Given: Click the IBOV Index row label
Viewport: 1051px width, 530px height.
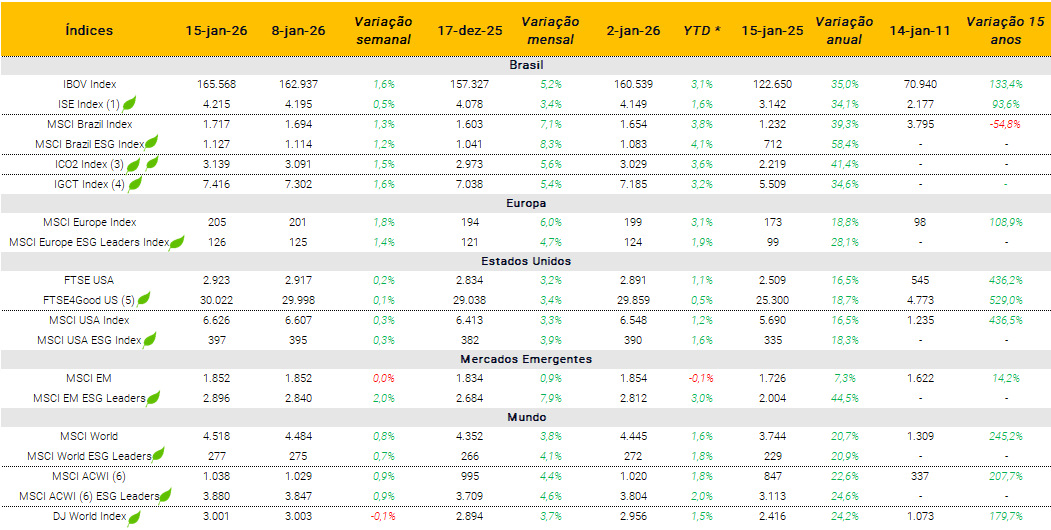Looking at the screenshot, I should pos(89,84).
